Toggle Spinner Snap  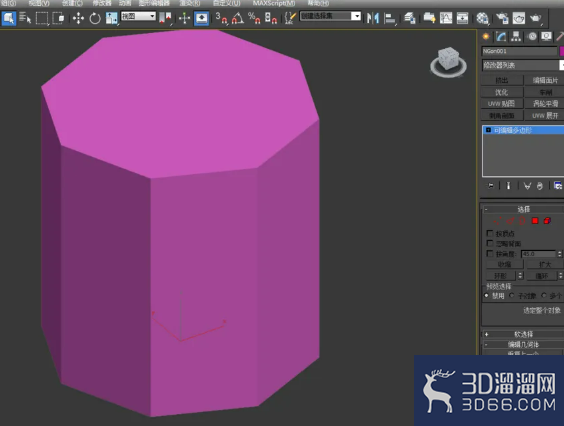[270, 18]
